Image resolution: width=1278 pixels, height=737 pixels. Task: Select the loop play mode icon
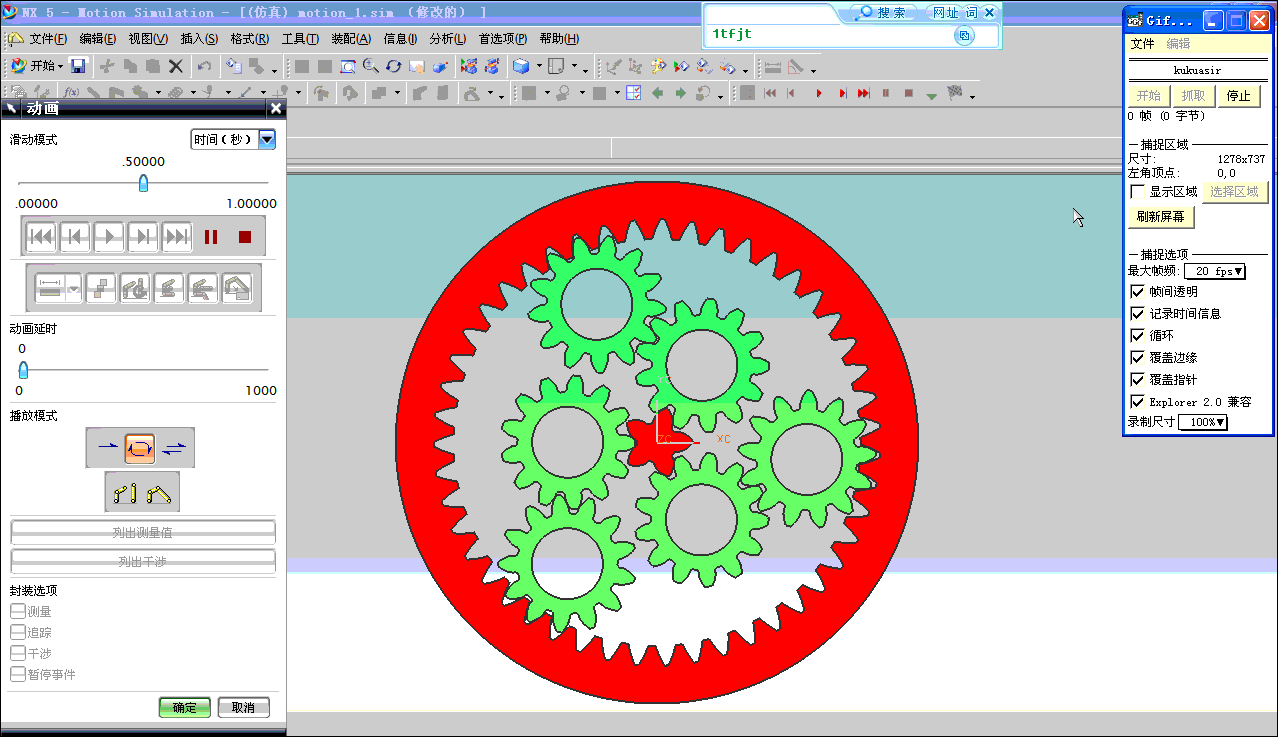[140, 448]
